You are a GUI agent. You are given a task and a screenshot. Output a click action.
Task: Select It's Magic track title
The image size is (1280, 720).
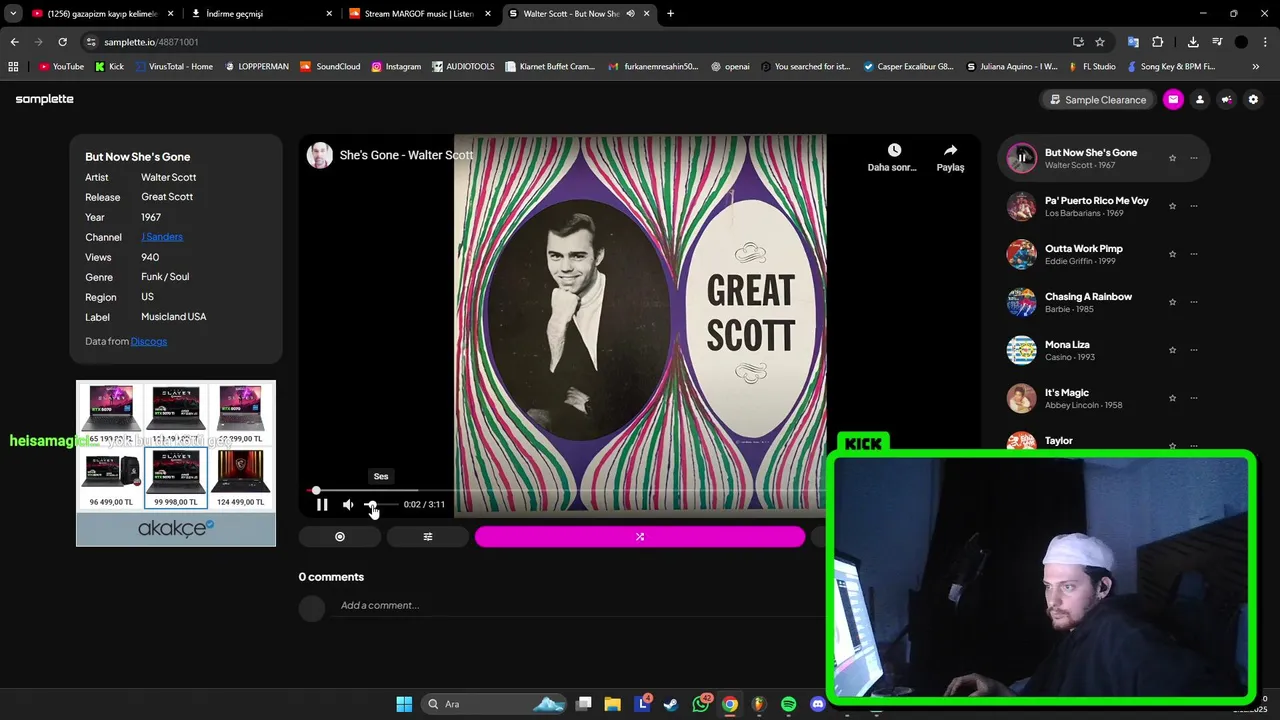(1067, 393)
